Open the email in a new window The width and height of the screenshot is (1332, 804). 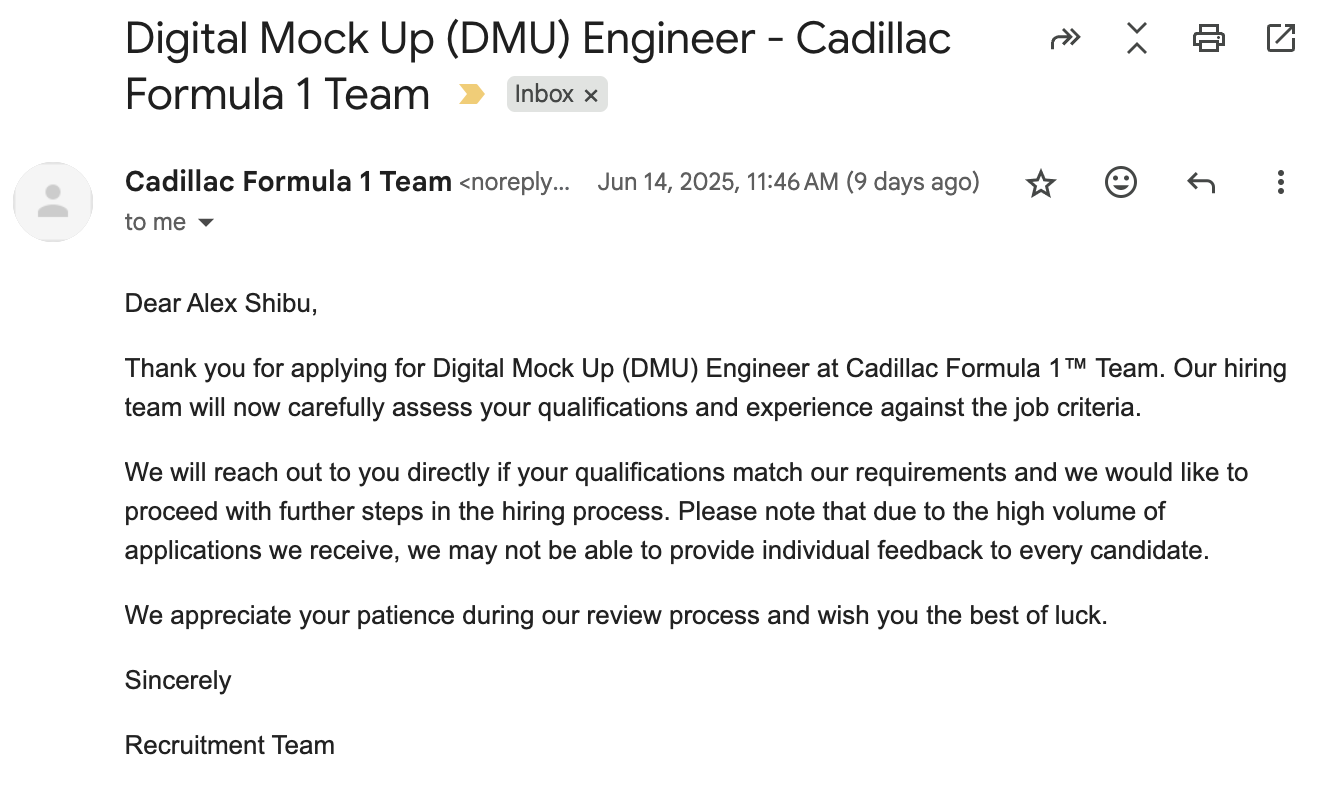pyautogui.click(x=1280, y=39)
